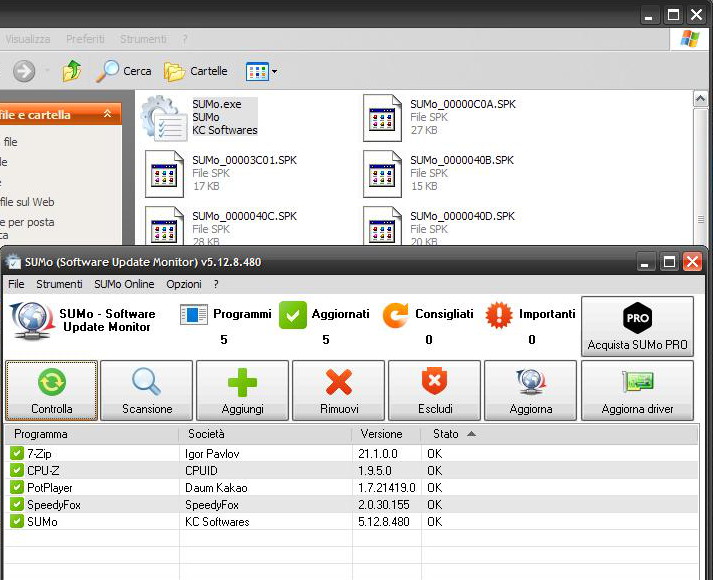Click file sul Web link in Explorer
Viewport: 713px width, 580px height.
pyautogui.click(x=27, y=202)
